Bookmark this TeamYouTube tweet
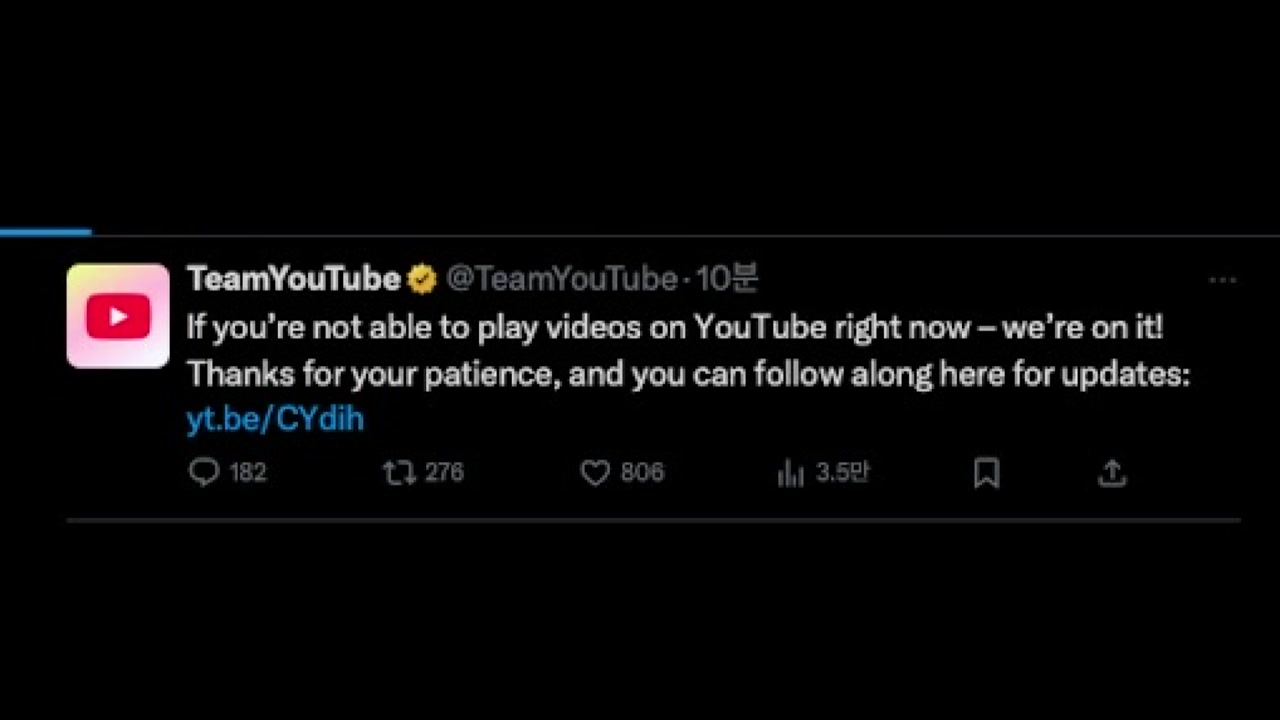 tap(986, 472)
